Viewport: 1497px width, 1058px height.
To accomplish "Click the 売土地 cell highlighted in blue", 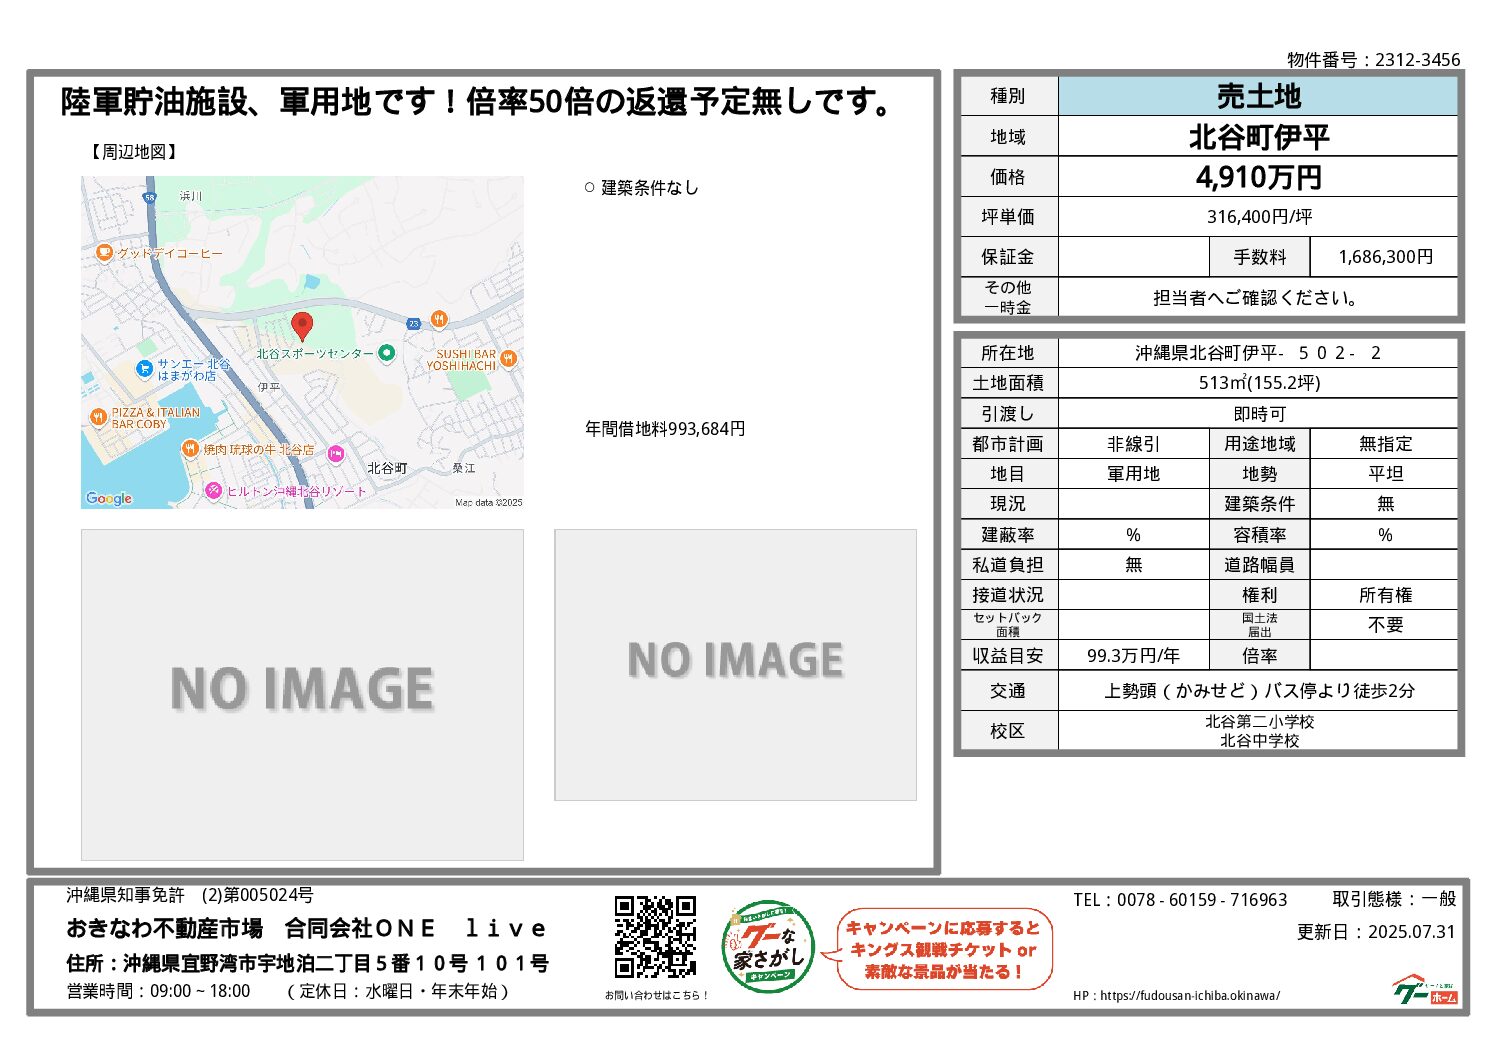I will pyautogui.click(x=1258, y=96).
